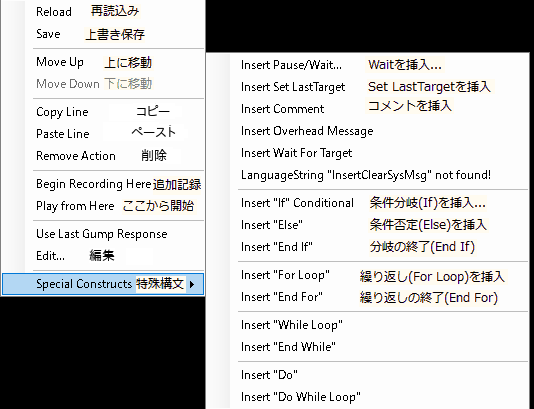Select the Save menu entry
This screenshot has width=534, height=409.
coord(103,34)
